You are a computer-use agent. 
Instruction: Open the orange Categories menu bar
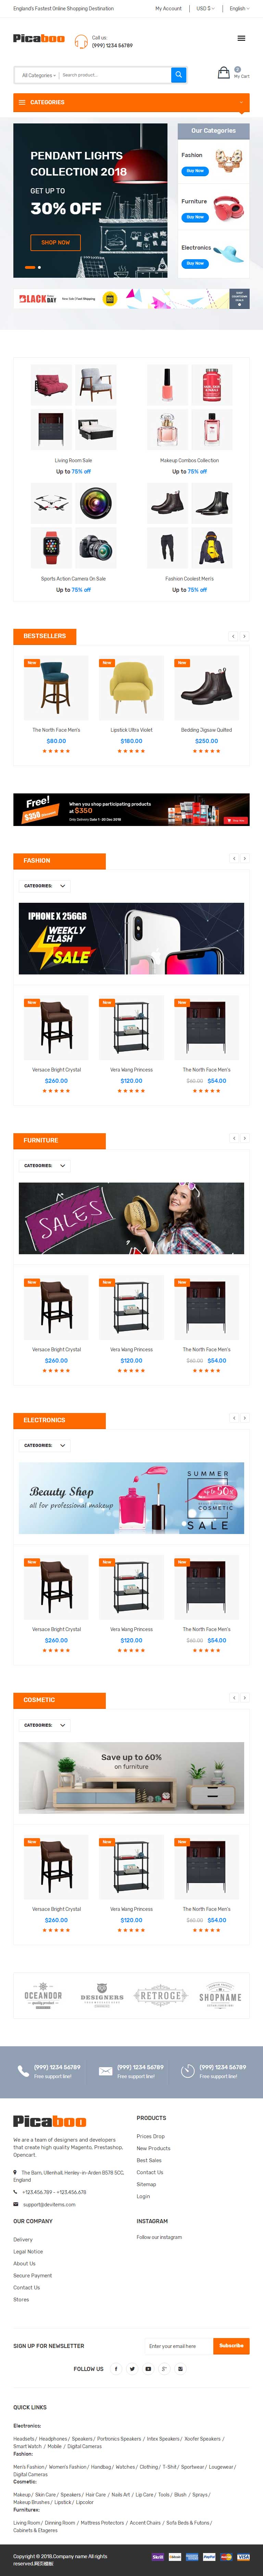pyautogui.click(x=131, y=102)
